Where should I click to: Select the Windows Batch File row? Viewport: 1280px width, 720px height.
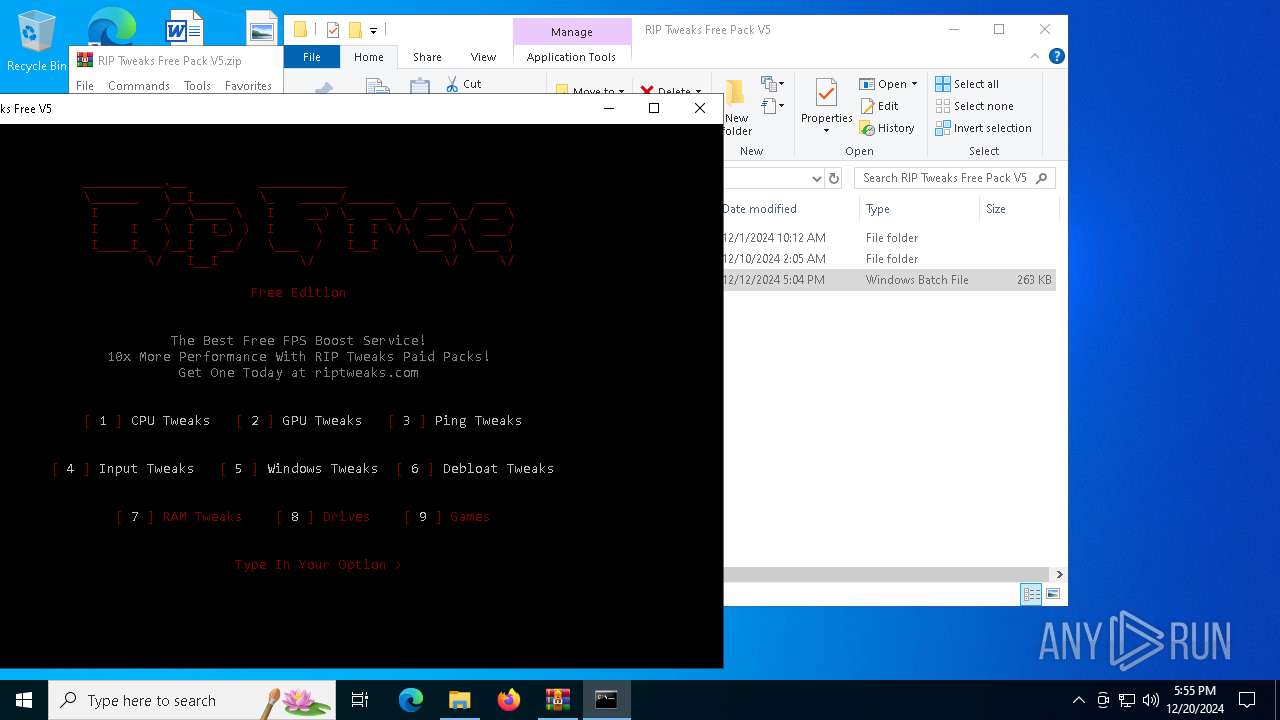[889, 280]
